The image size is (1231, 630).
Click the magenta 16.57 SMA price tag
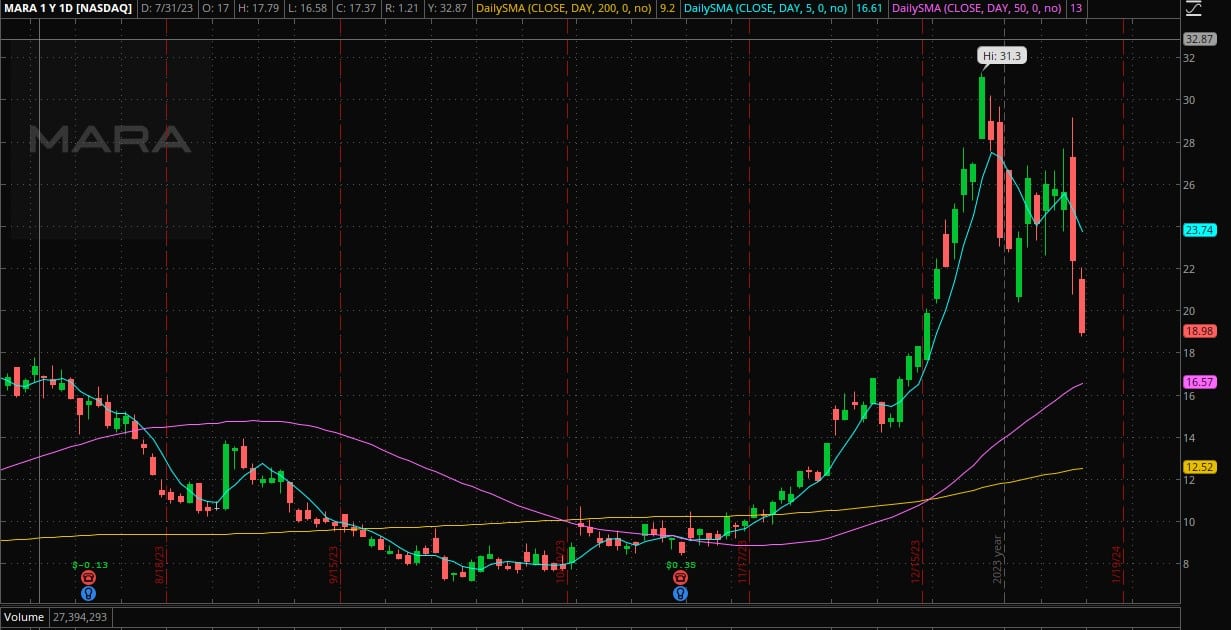(1198, 382)
